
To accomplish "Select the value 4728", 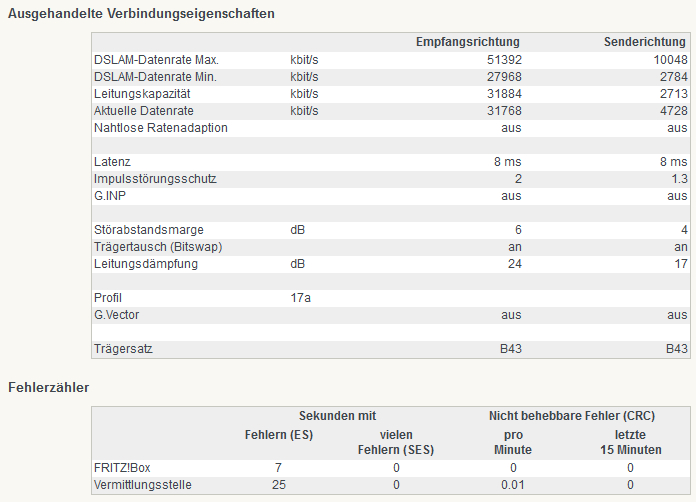I will coord(674,111).
